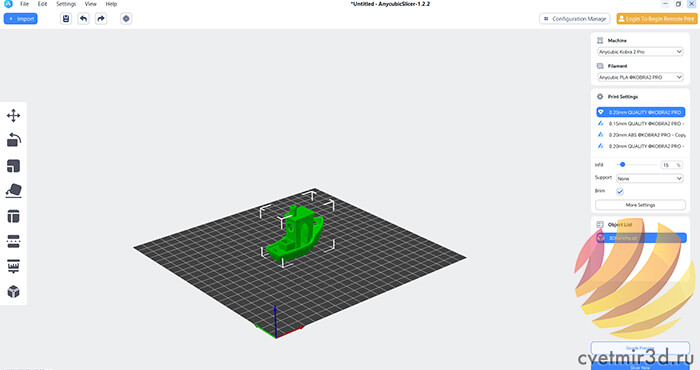
Task: Click the green Benchy boat model
Action: (x=295, y=235)
